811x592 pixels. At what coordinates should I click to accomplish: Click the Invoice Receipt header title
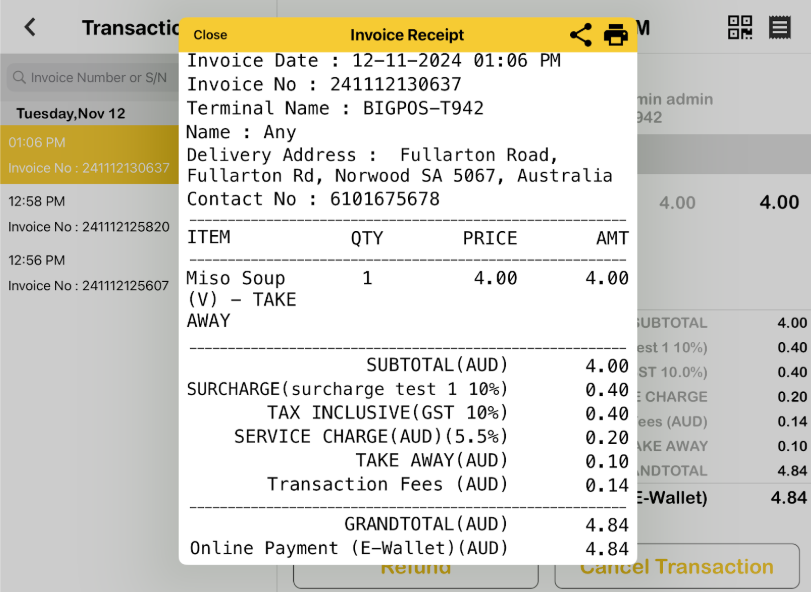pos(405,35)
